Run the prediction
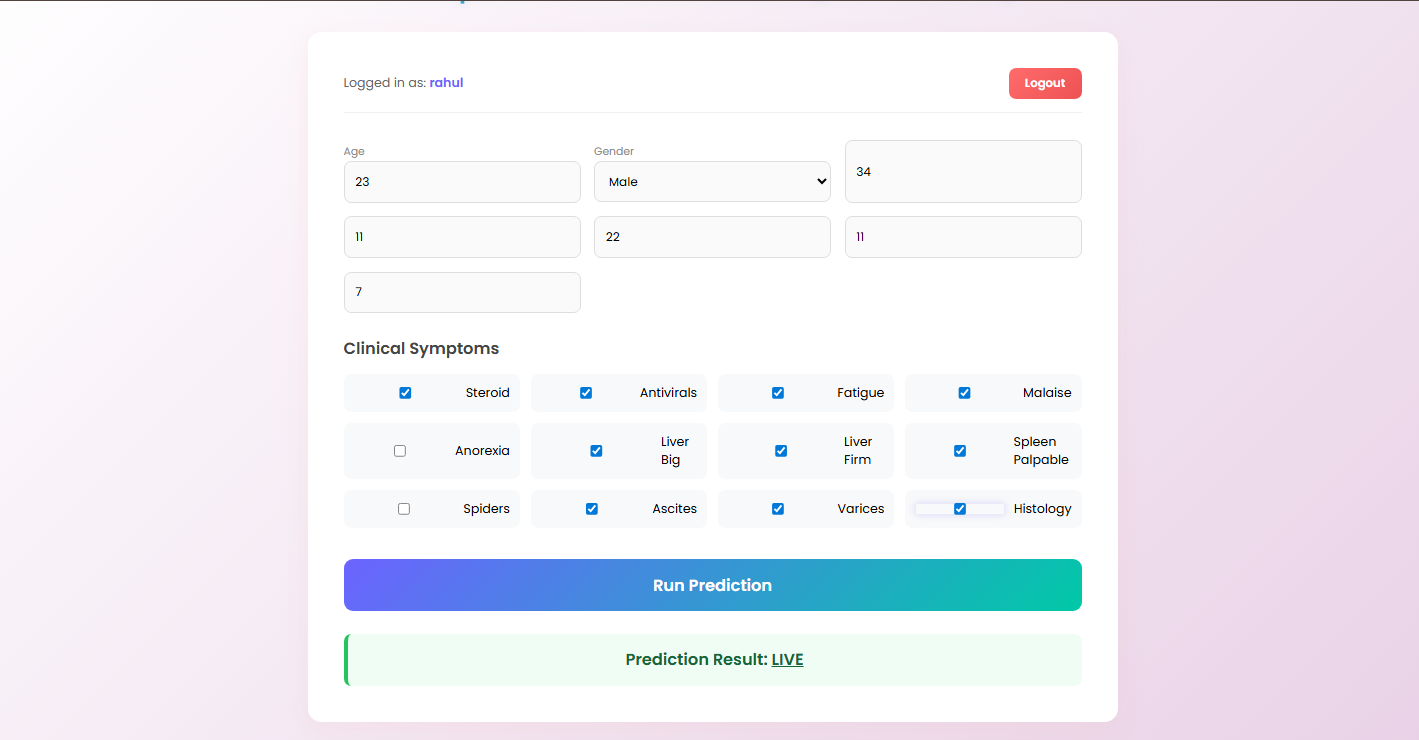This screenshot has height=740, width=1419. (x=712, y=585)
